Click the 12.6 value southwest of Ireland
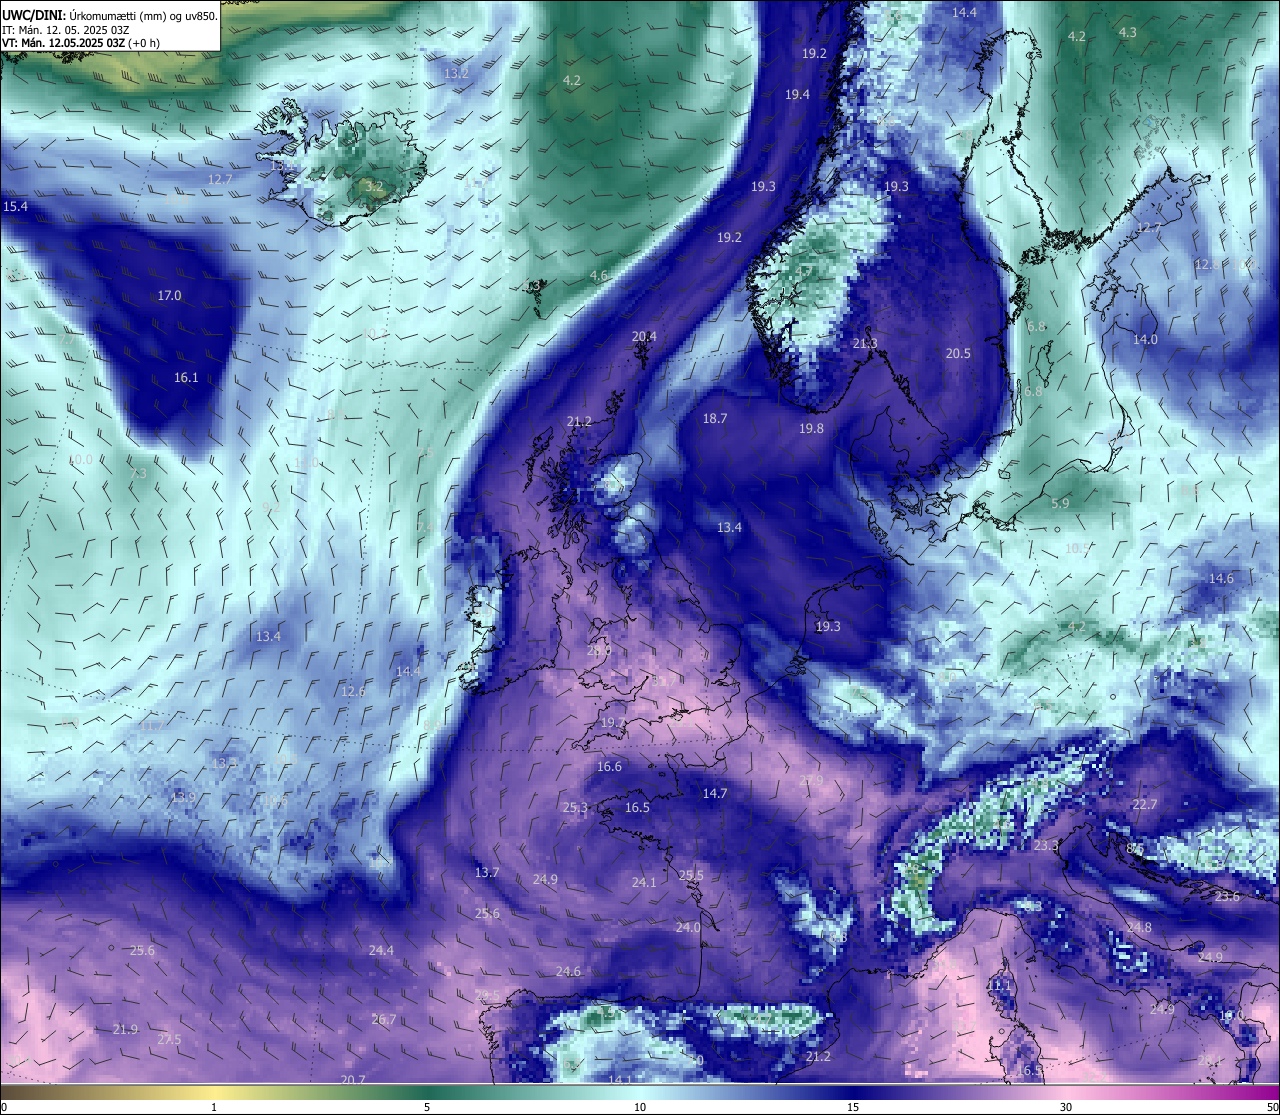1280x1115 pixels. (x=353, y=691)
